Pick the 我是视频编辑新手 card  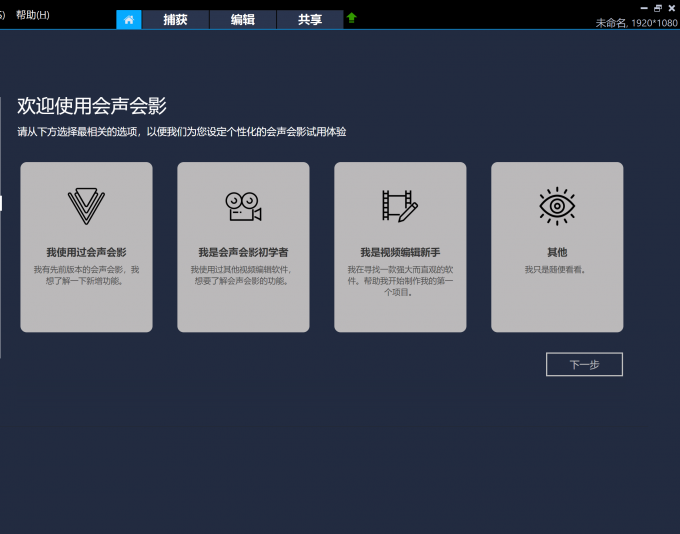(400, 247)
